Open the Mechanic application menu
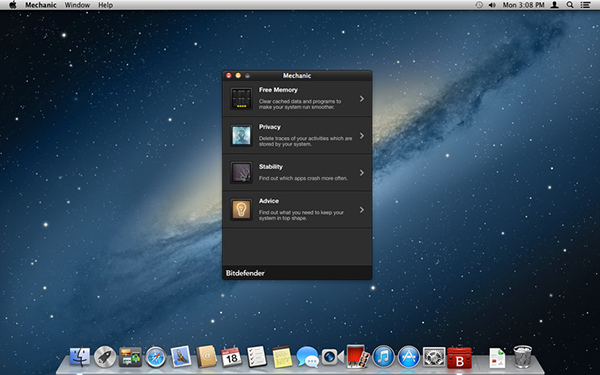This screenshot has width=600, height=375. tap(41, 5)
